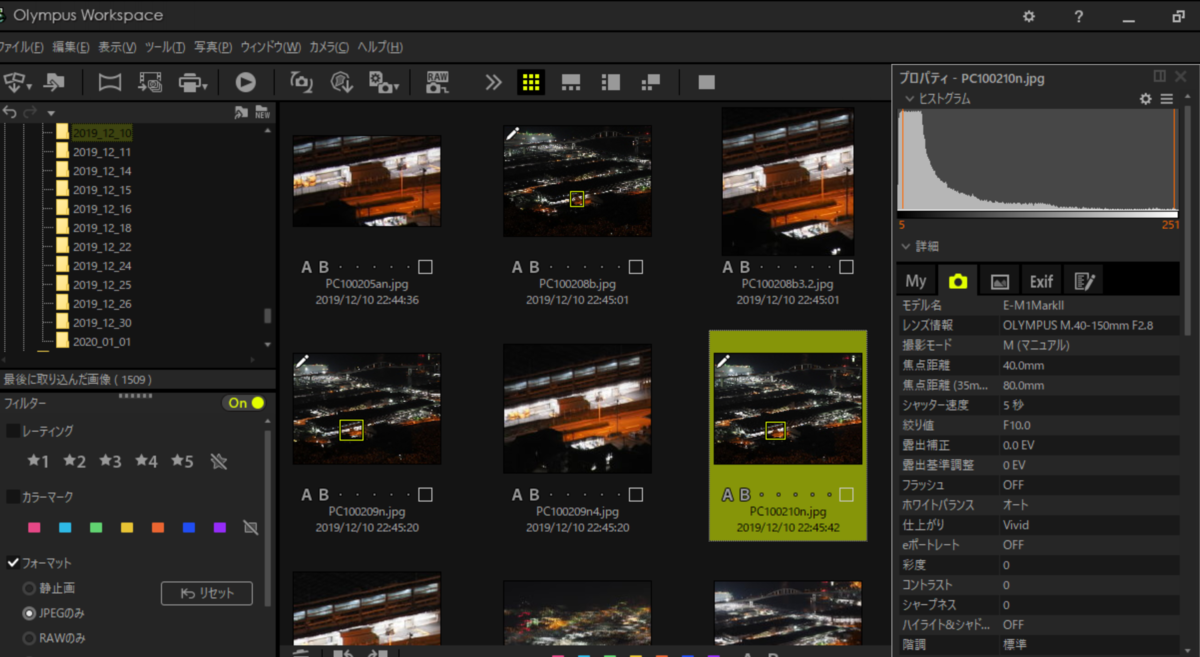Enable the レーティング filter checkbox
Viewport: 1200px width, 657px height.
[x=13, y=431]
